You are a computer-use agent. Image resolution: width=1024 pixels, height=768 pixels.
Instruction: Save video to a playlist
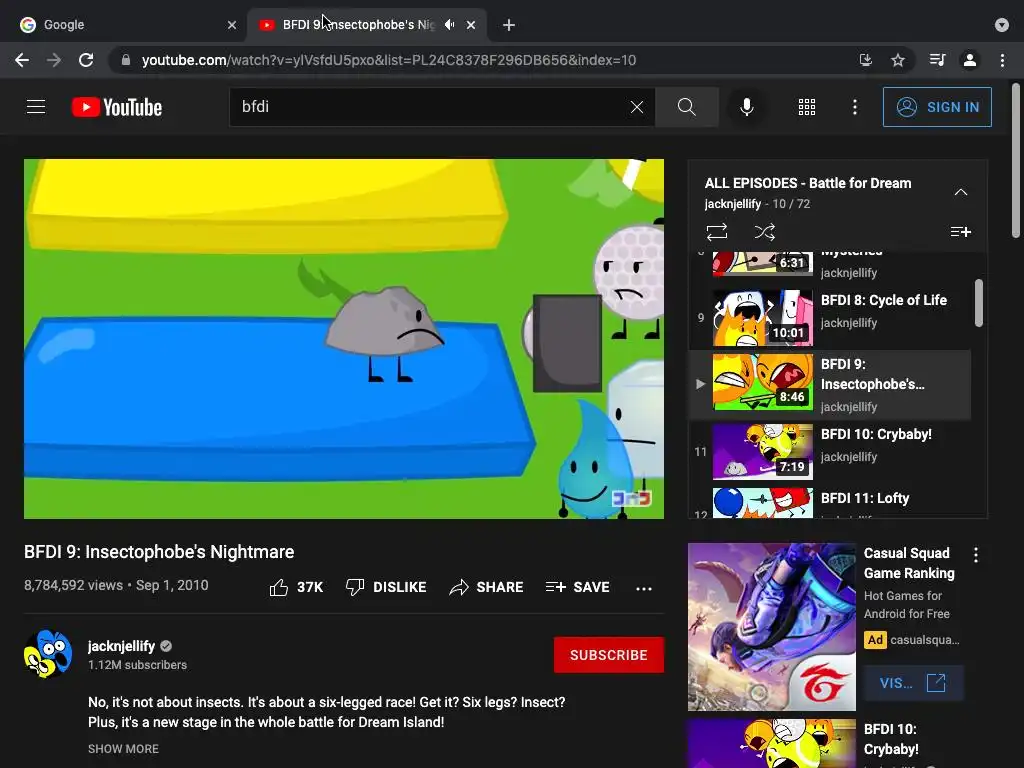tap(577, 587)
